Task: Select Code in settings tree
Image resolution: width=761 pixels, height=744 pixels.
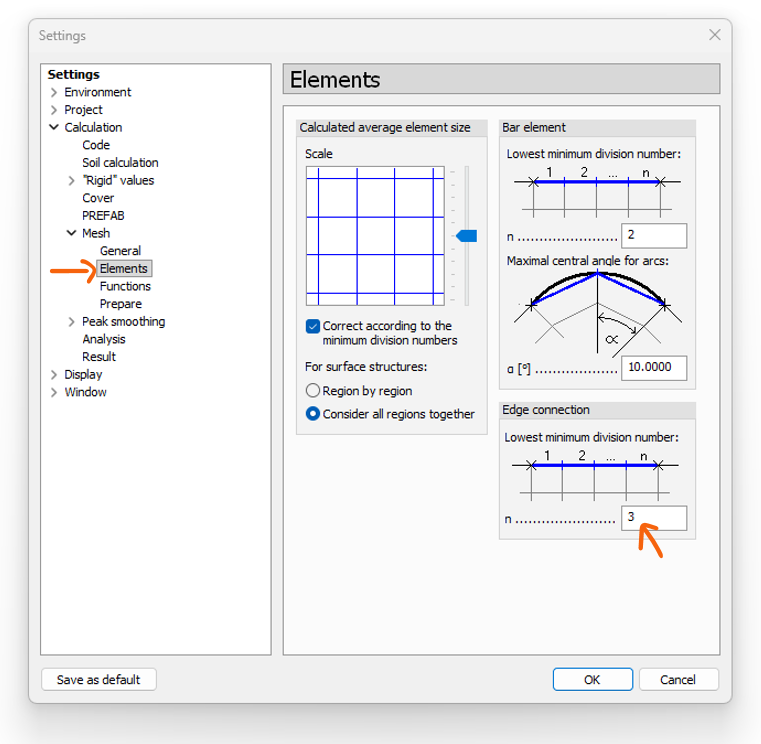Action: click(x=96, y=145)
